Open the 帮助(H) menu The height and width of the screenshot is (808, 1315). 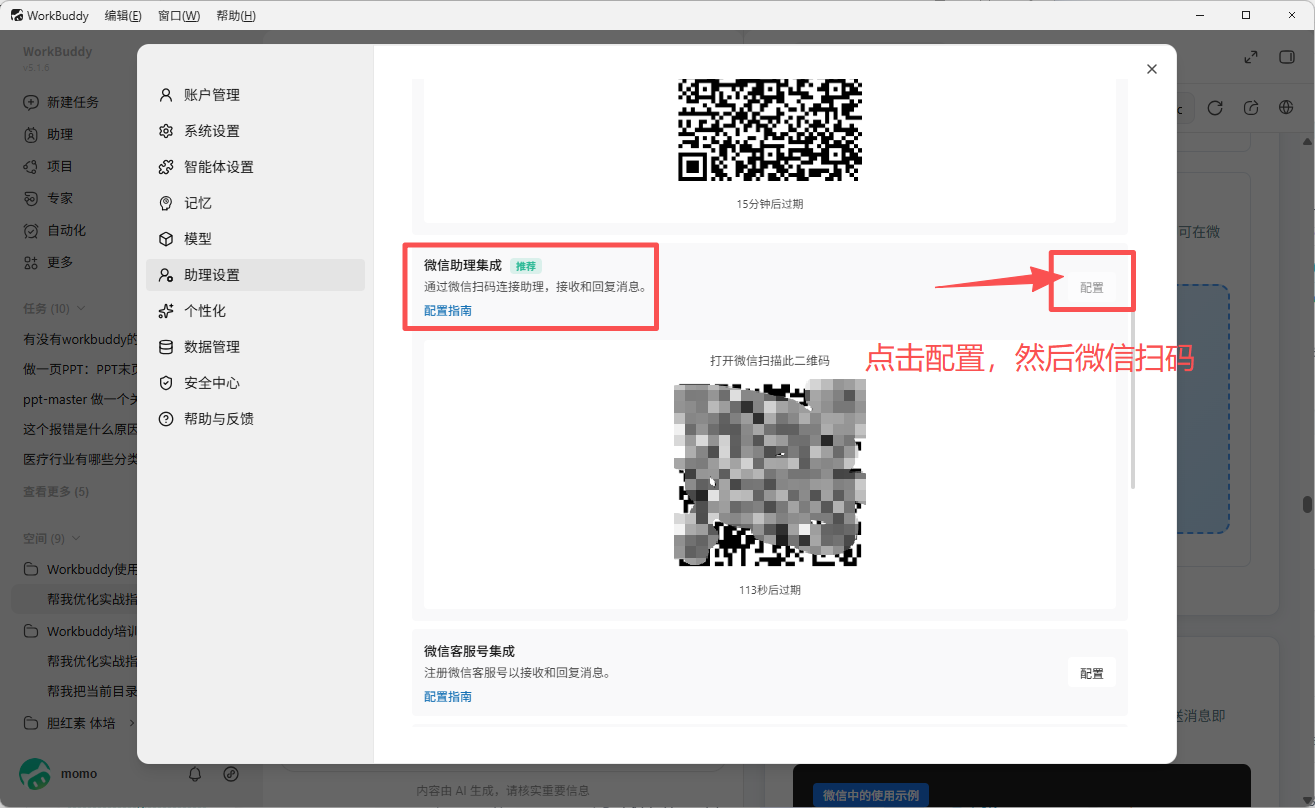pos(236,15)
